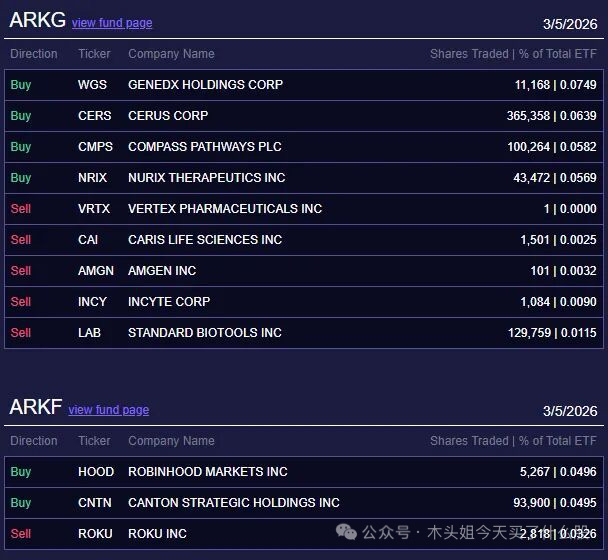608x560 pixels.
Task: Click ARKF Shares Traded column header
Action: (x=513, y=441)
